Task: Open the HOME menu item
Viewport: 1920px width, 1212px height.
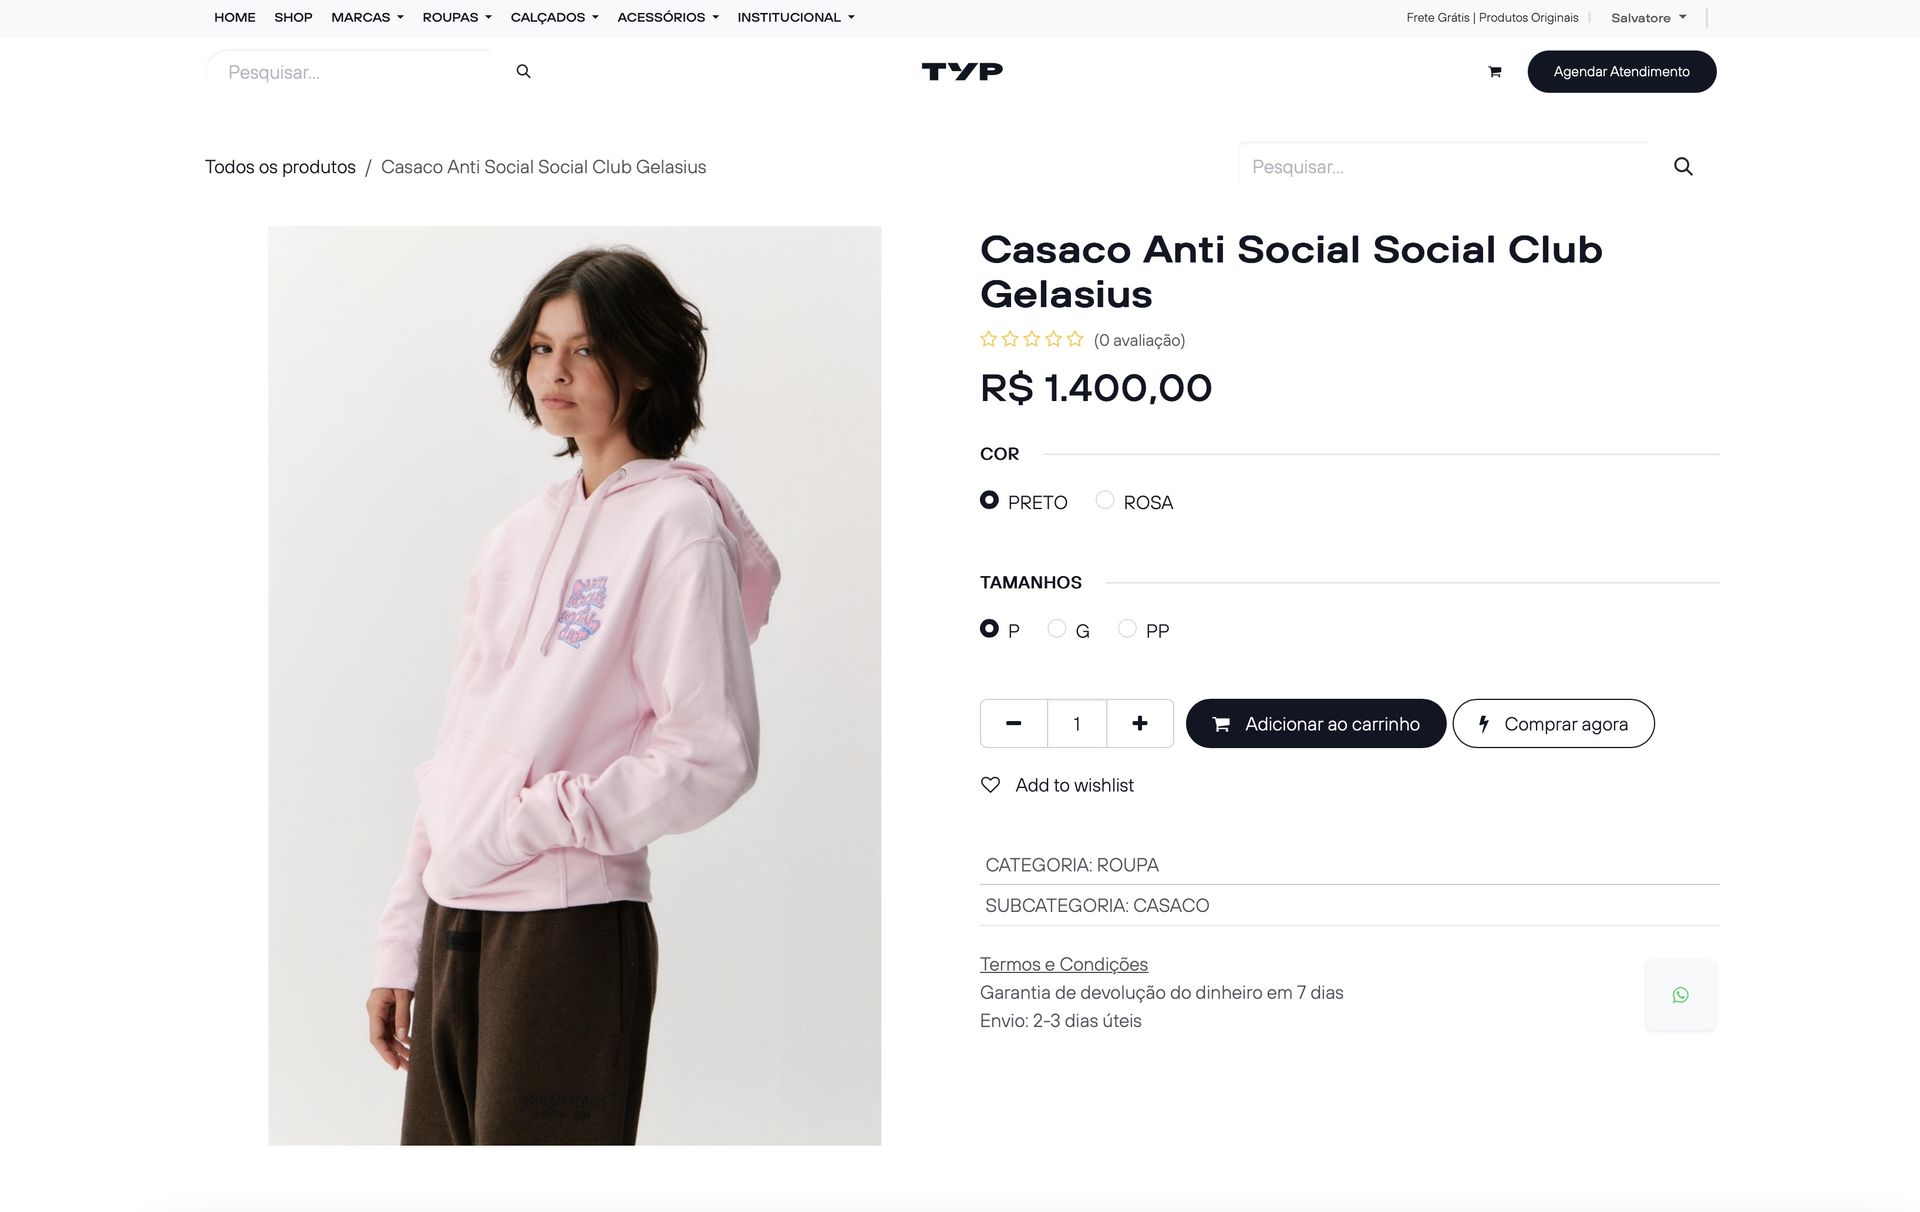Action: point(235,17)
